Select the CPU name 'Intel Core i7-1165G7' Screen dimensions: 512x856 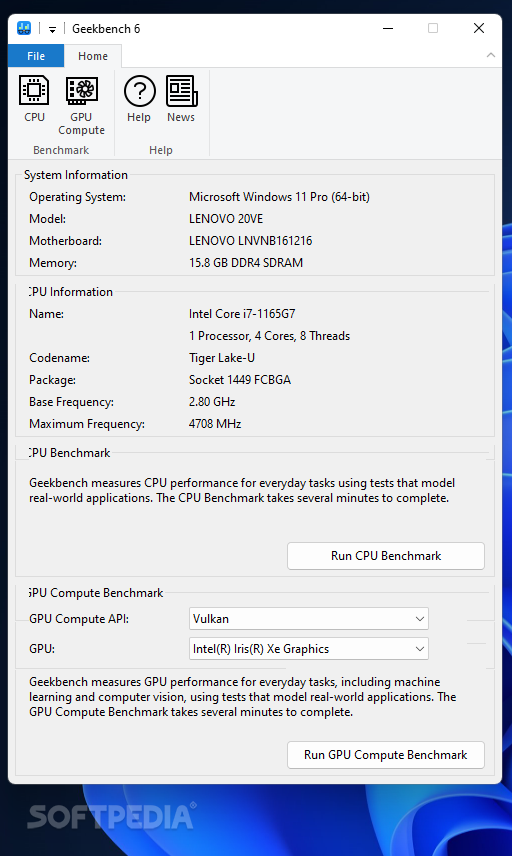point(242,314)
